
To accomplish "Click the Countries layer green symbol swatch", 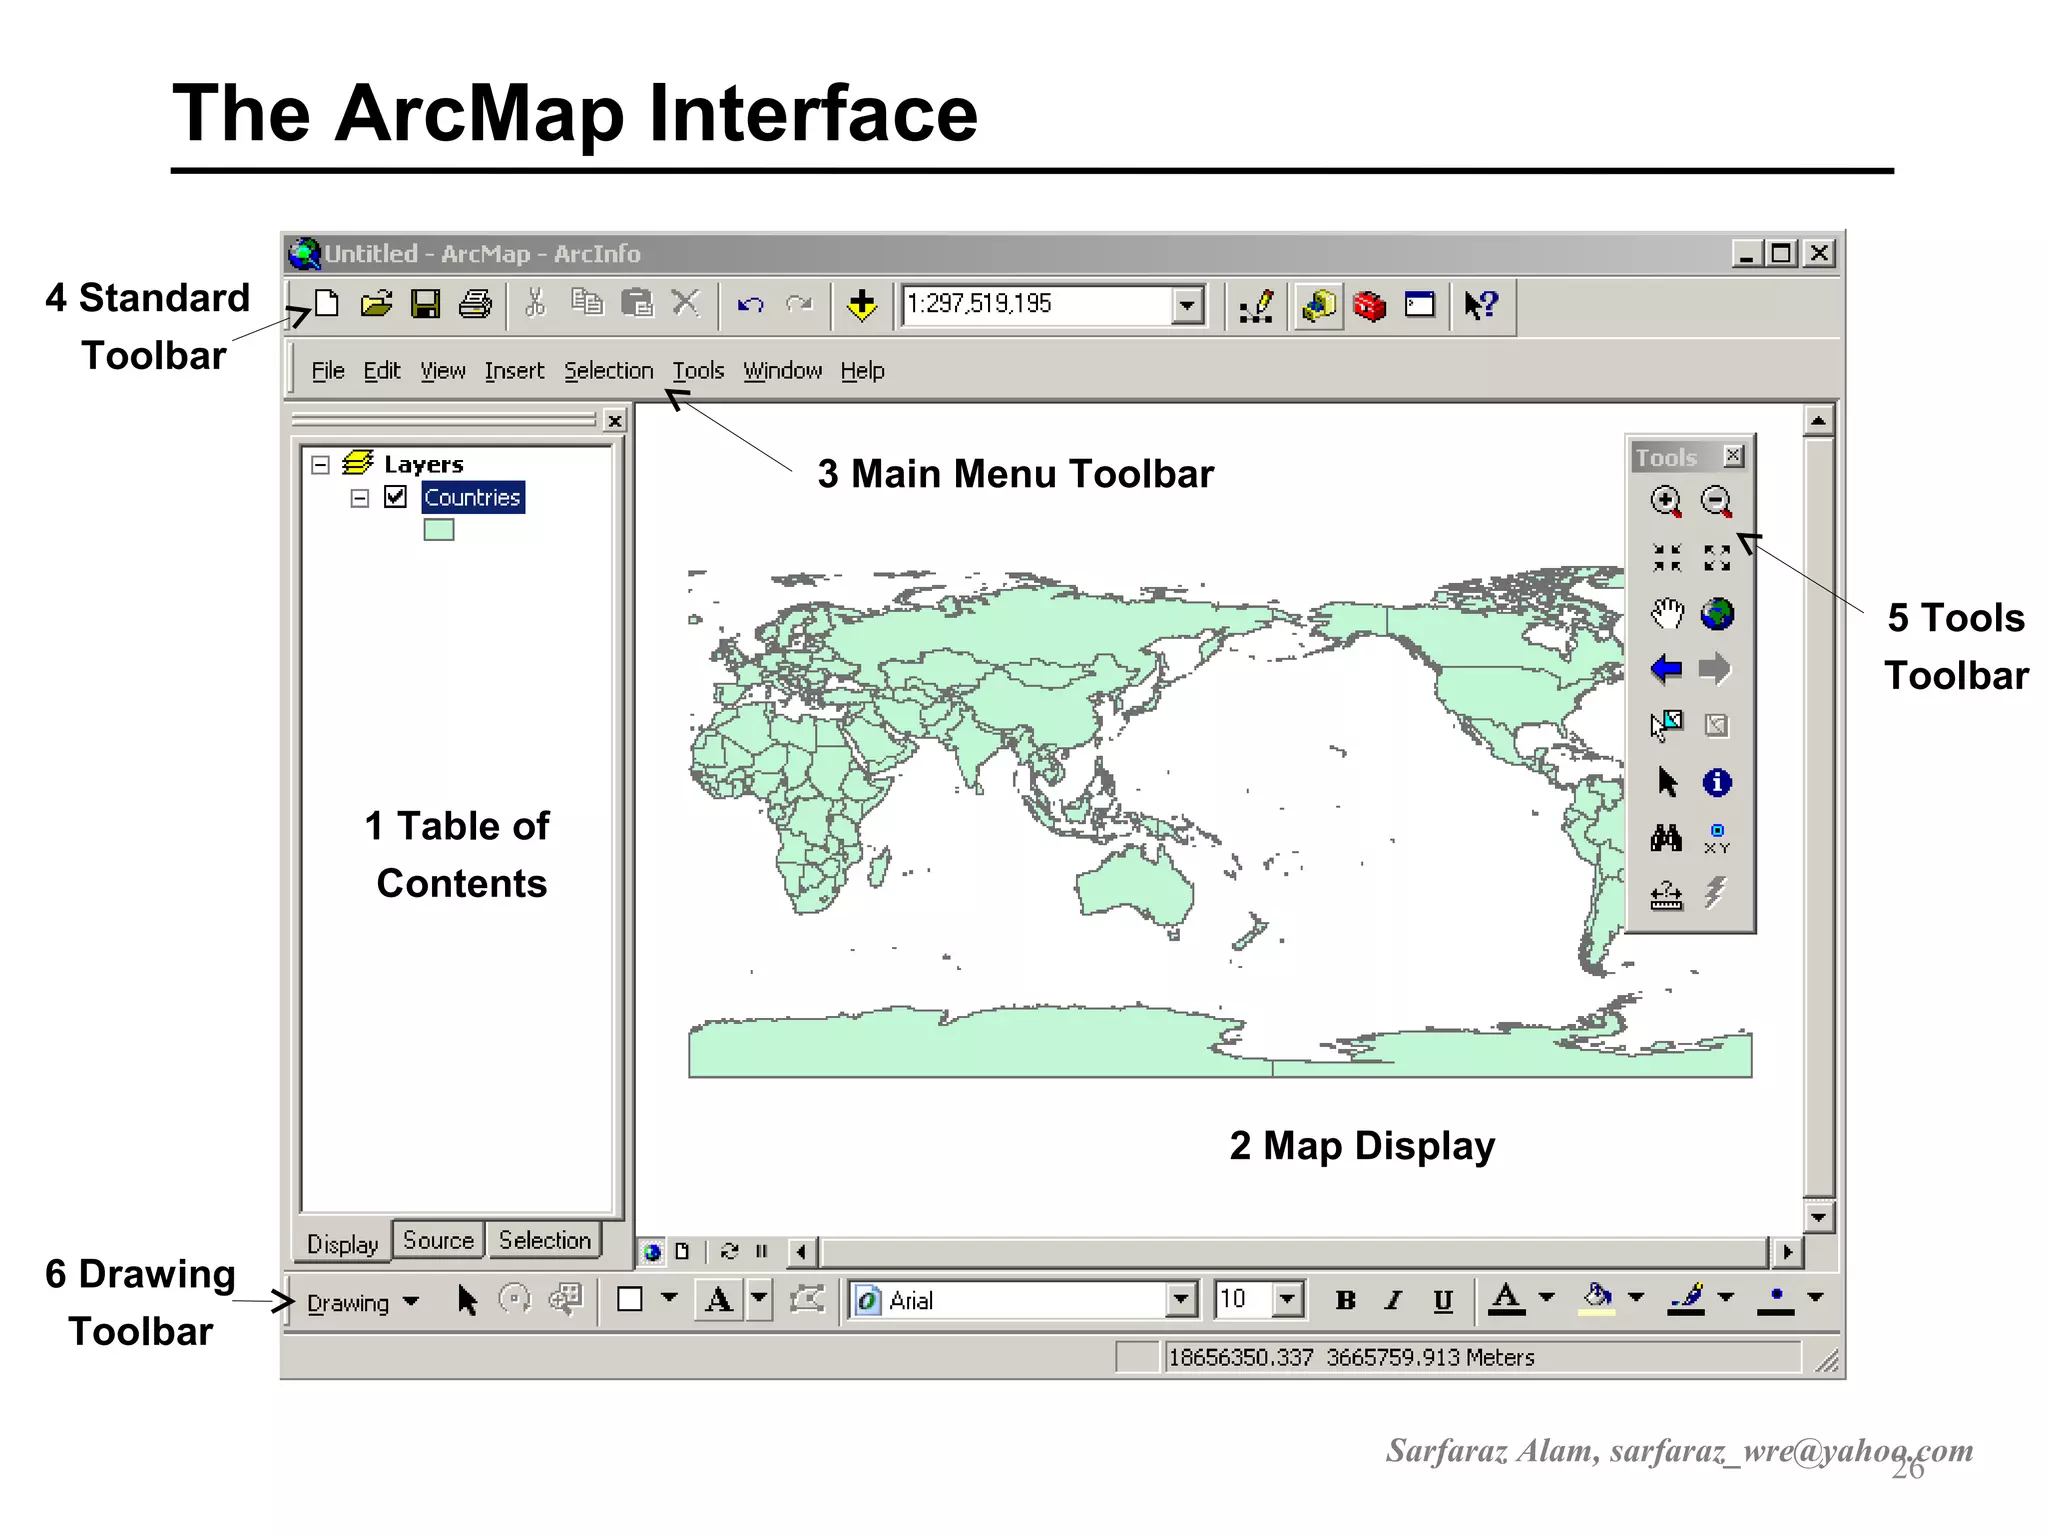I will click(x=438, y=530).
